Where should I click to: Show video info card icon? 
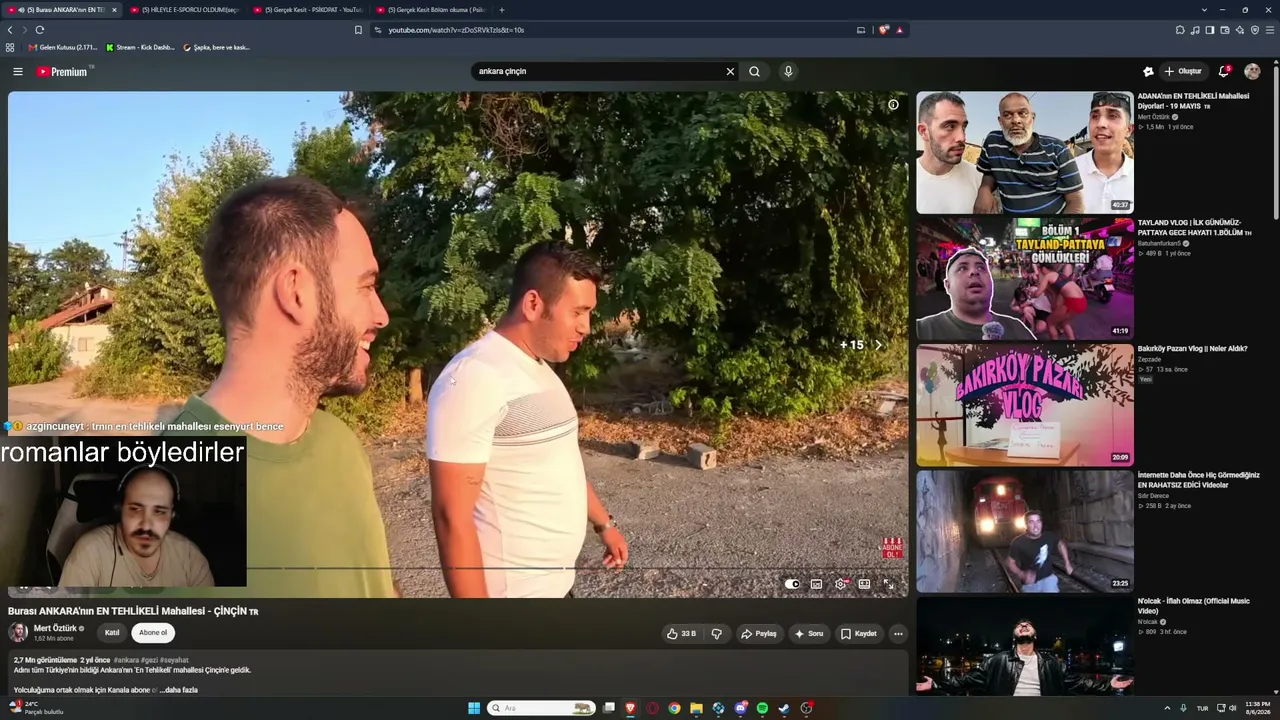(x=893, y=104)
